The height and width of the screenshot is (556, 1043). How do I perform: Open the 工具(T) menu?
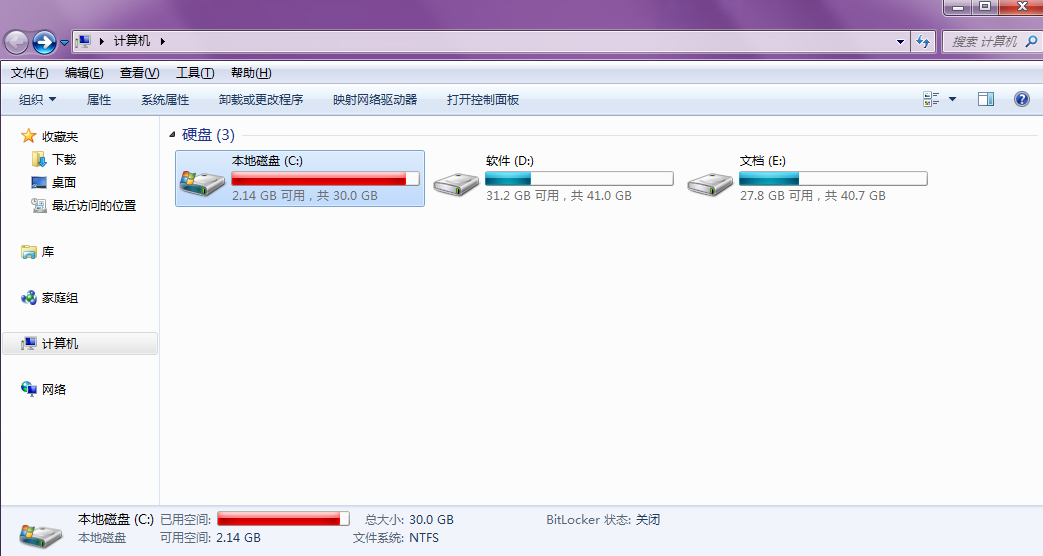[x=195, y=73]
